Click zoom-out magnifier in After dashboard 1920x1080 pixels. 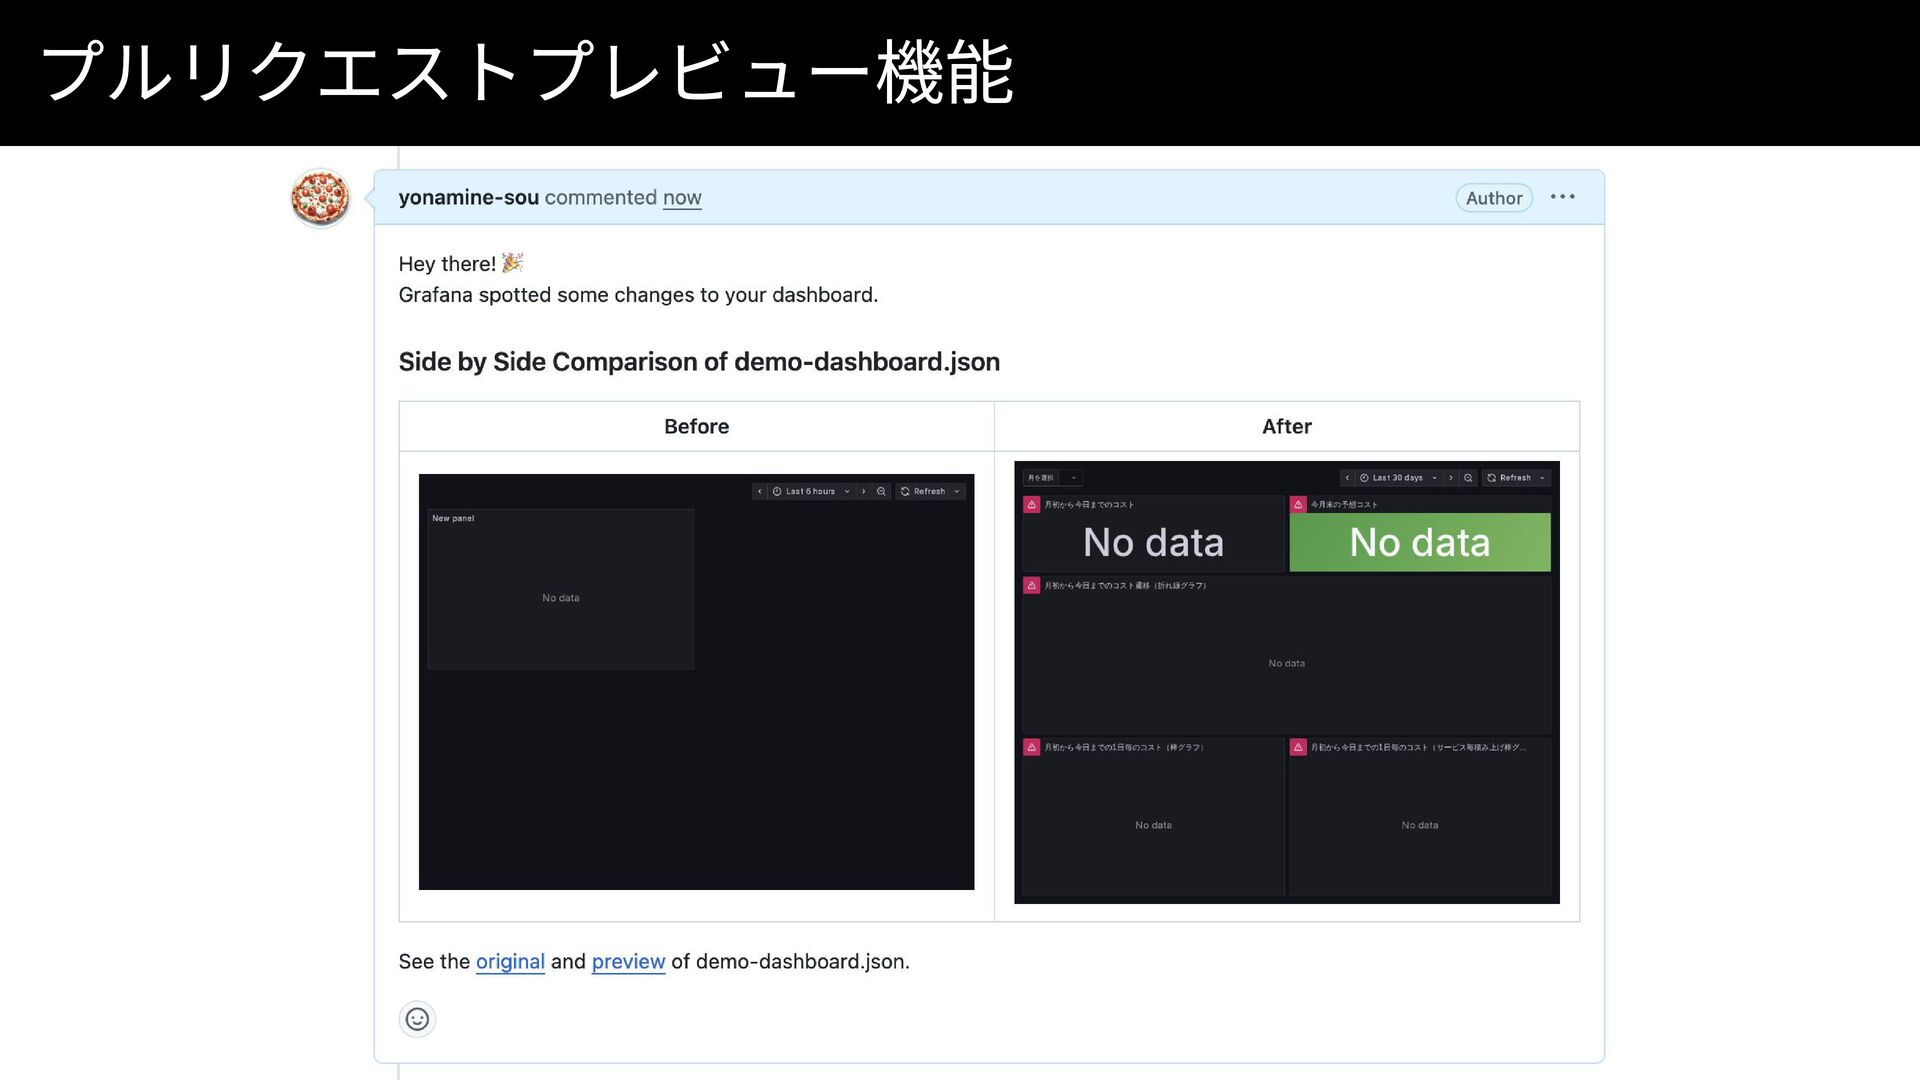[x=1468, y=478]
